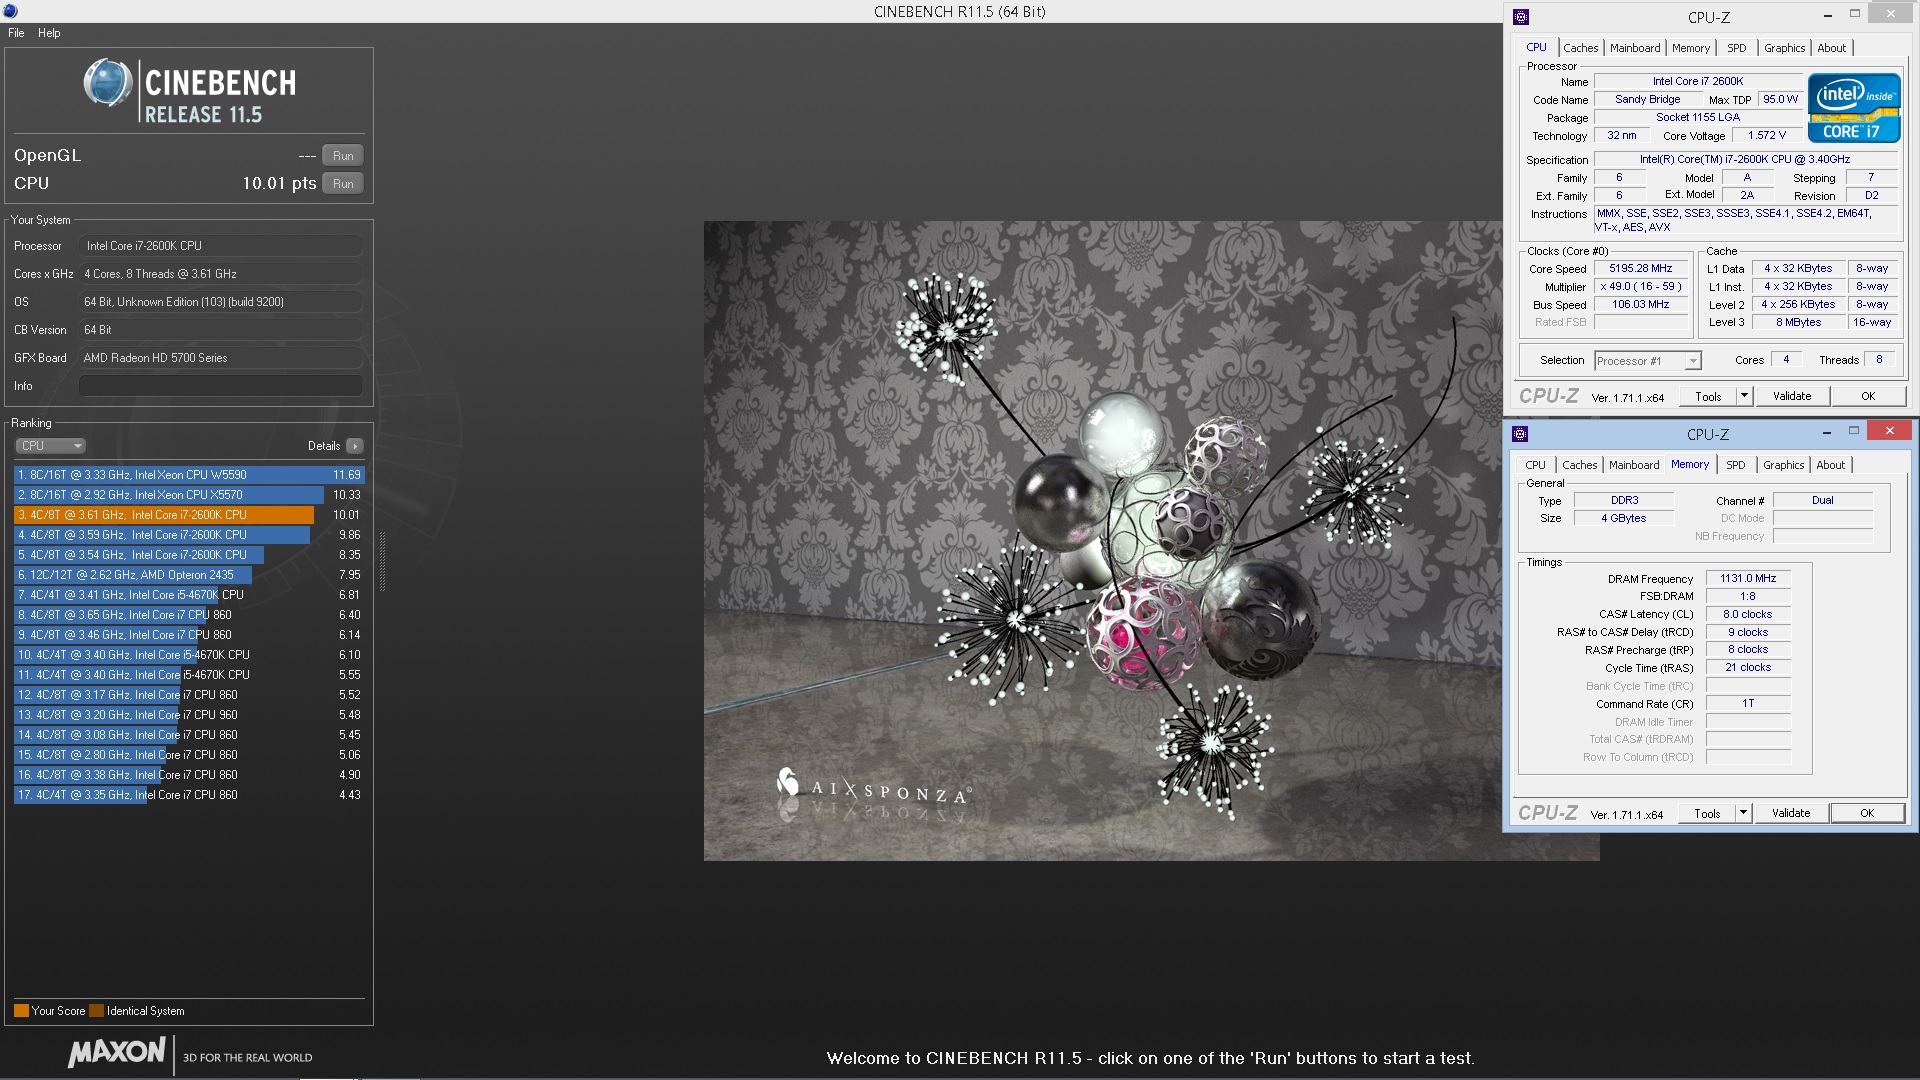Viewport: 1920px width, 1080px height.
Task: Open the Details arrow in Ranking panel
Action: (355, 446)
